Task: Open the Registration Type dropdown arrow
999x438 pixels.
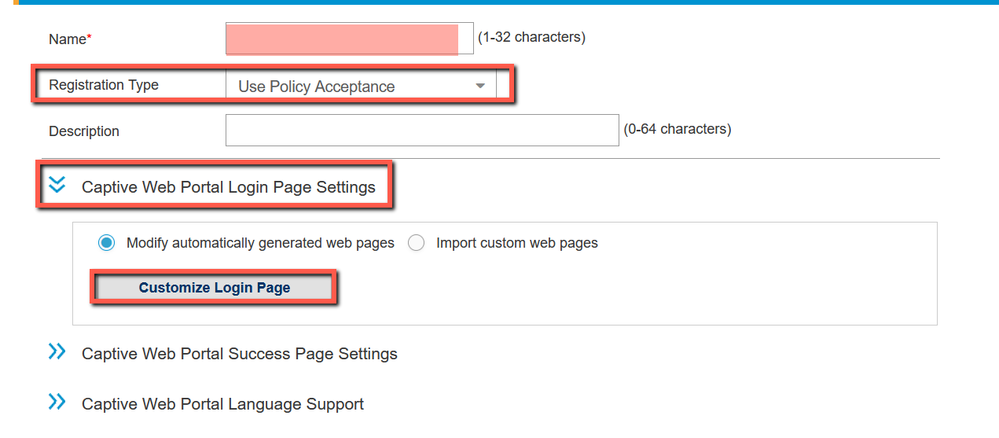Action: 481,86
